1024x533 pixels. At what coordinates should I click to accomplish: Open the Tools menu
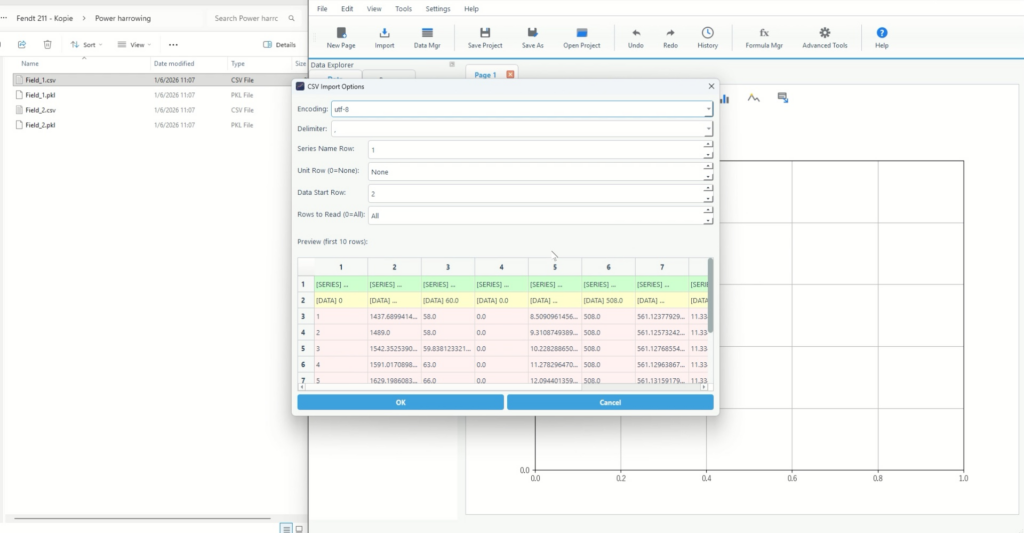point(403,9)
